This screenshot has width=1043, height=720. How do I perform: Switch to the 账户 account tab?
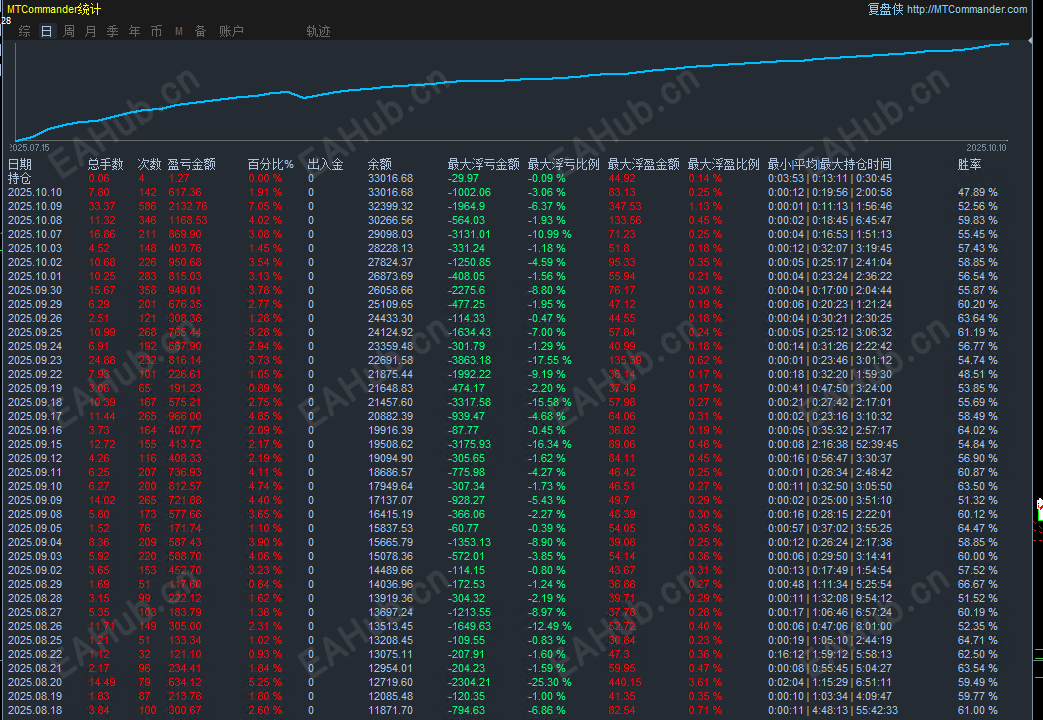tap(231, 31)
